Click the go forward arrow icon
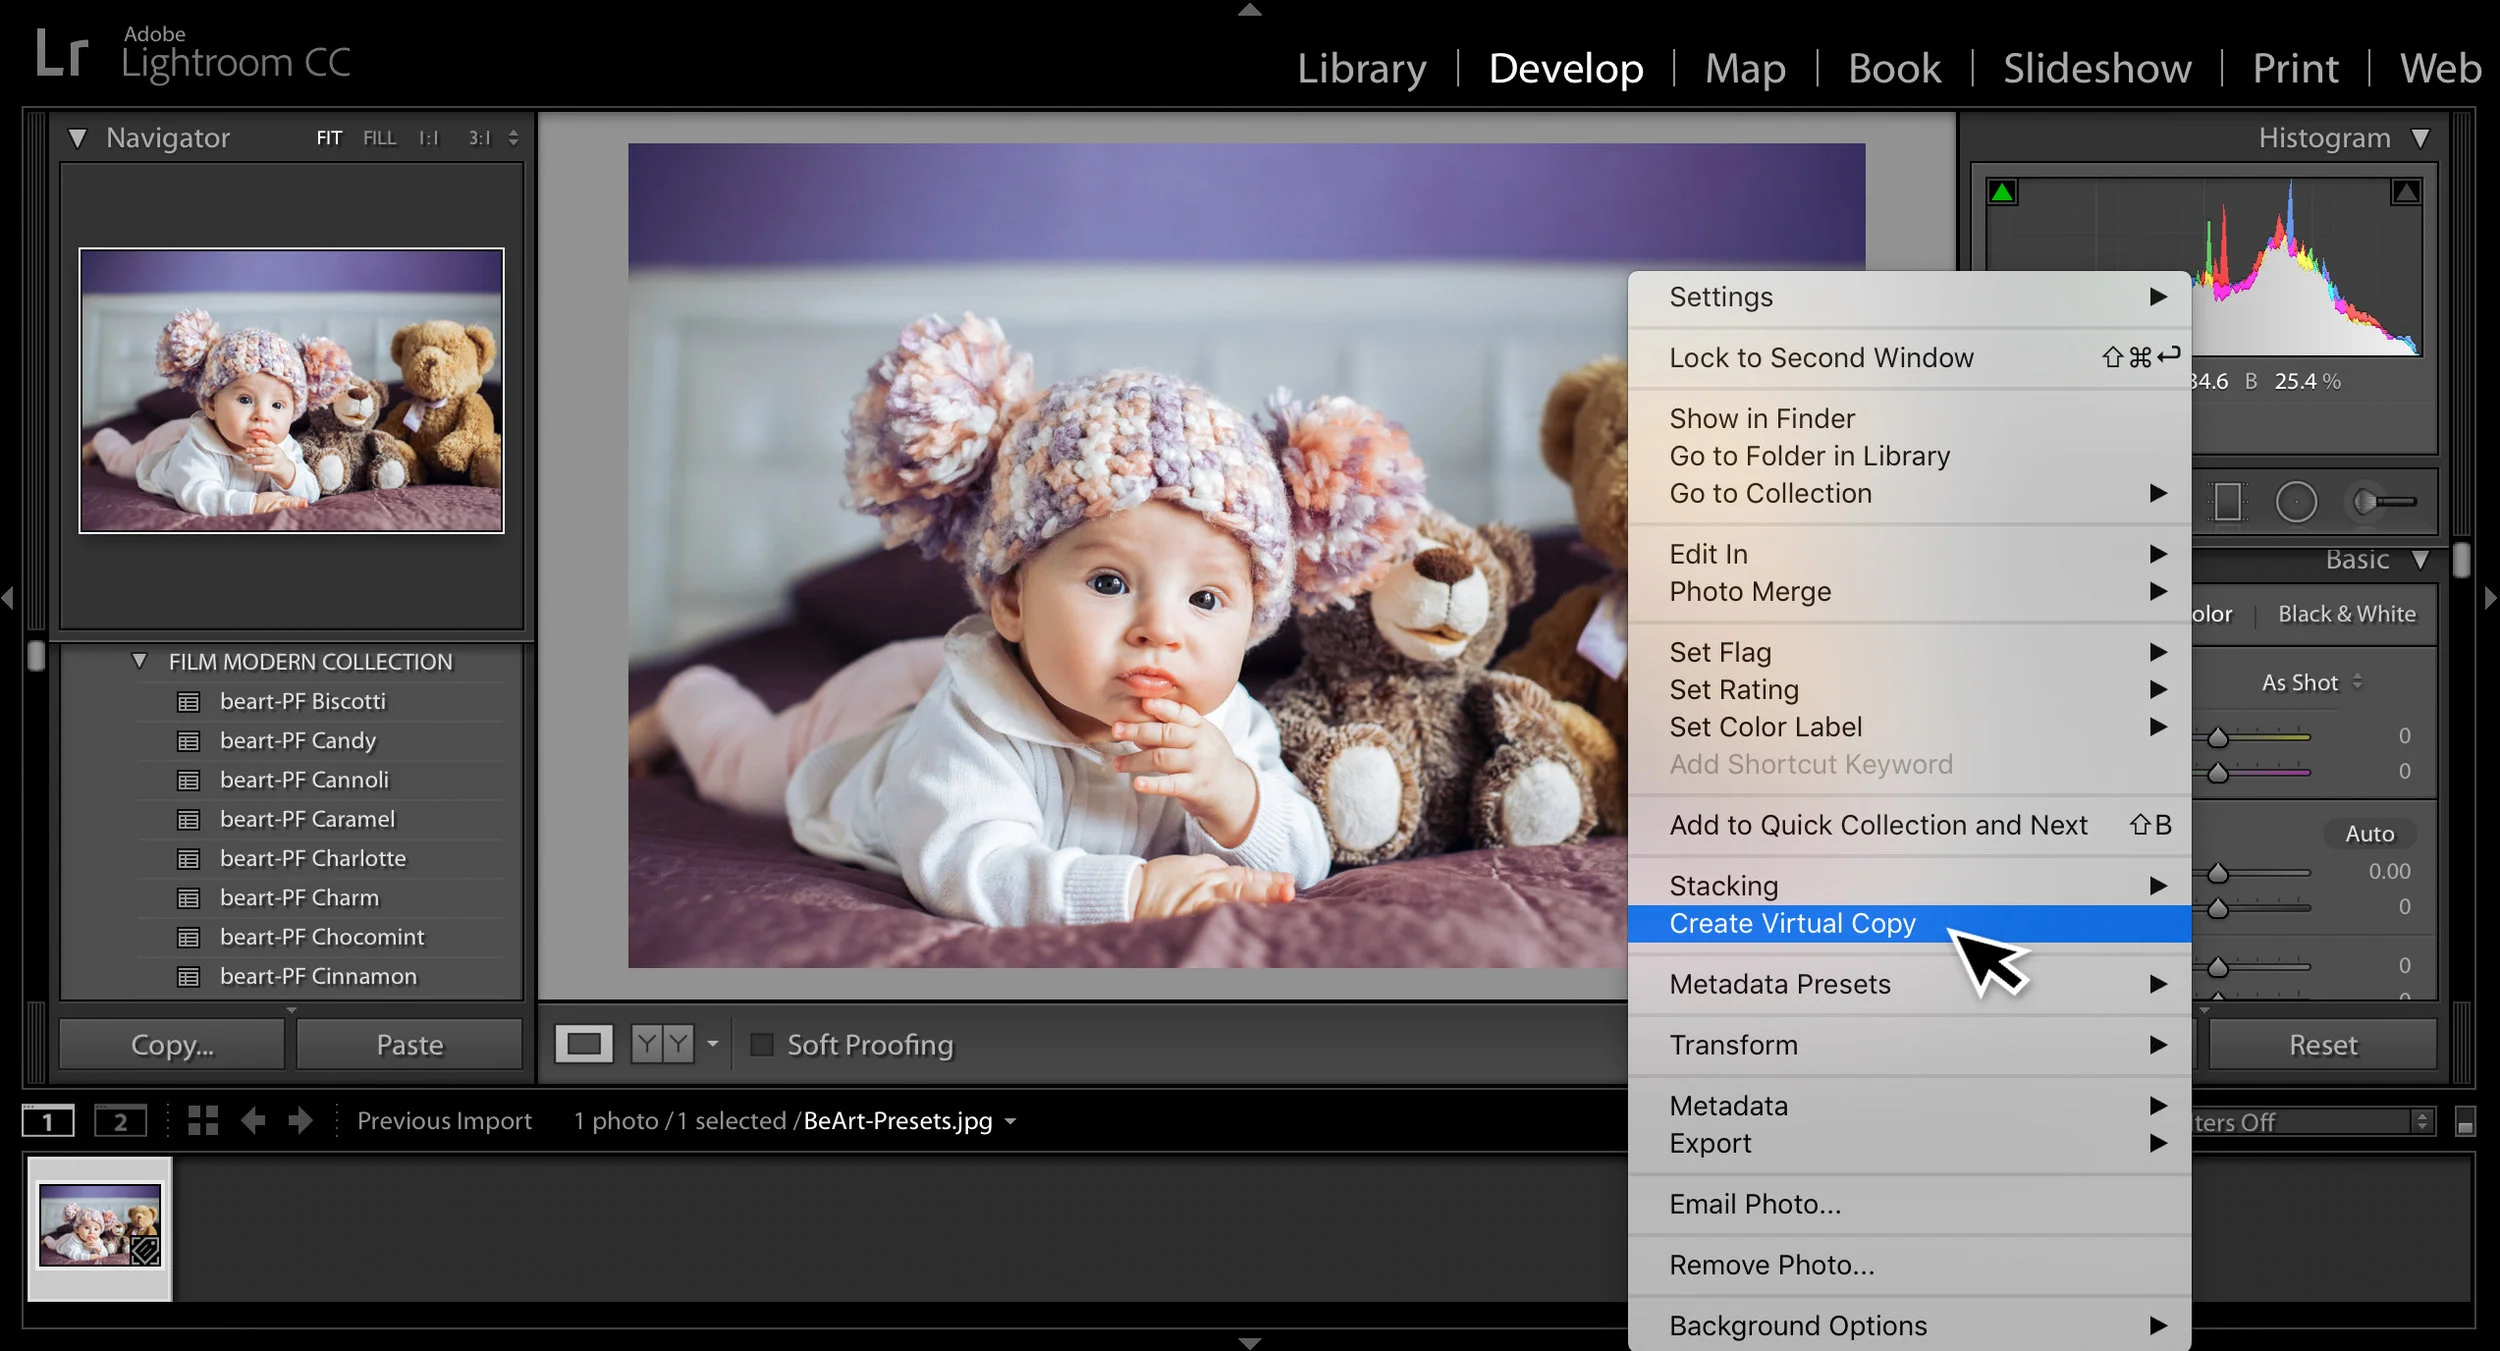This screenshot has height=1351, width=2500. tap(300, 1121)
